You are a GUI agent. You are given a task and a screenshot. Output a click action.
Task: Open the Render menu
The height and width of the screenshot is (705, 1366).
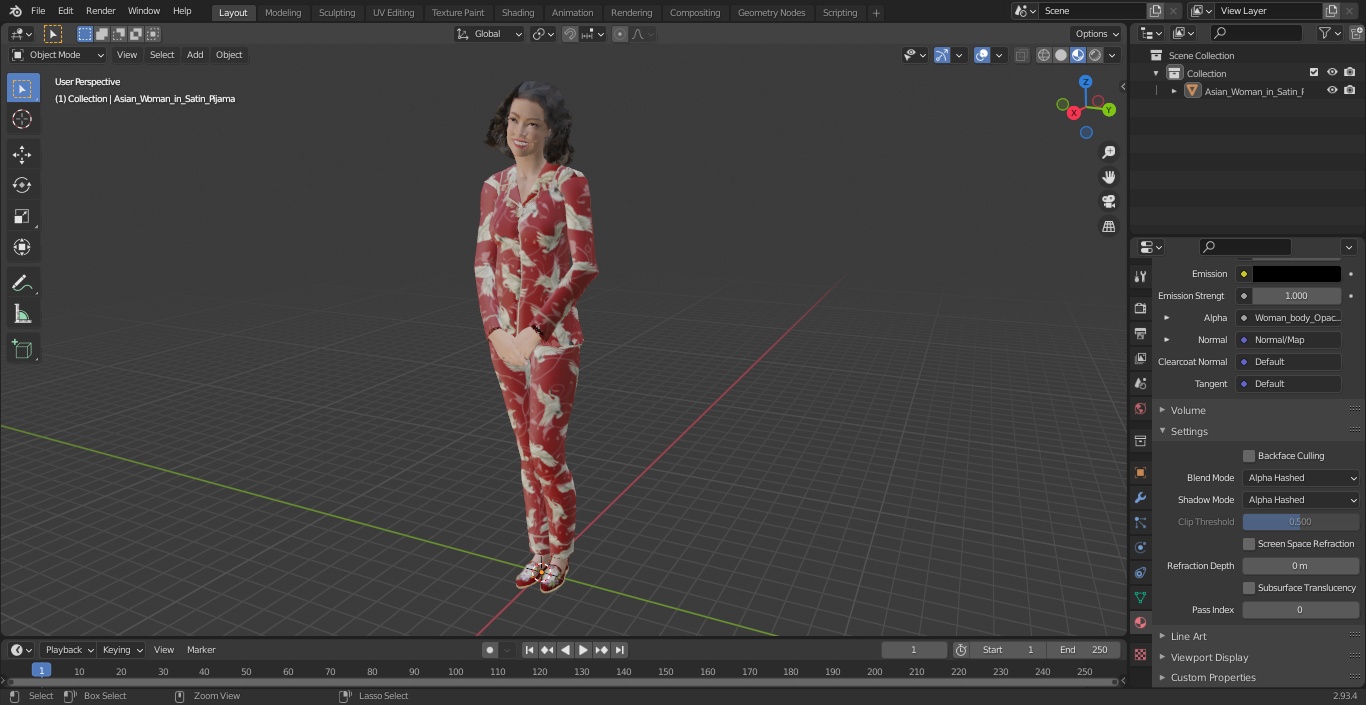tap(100, 11)
